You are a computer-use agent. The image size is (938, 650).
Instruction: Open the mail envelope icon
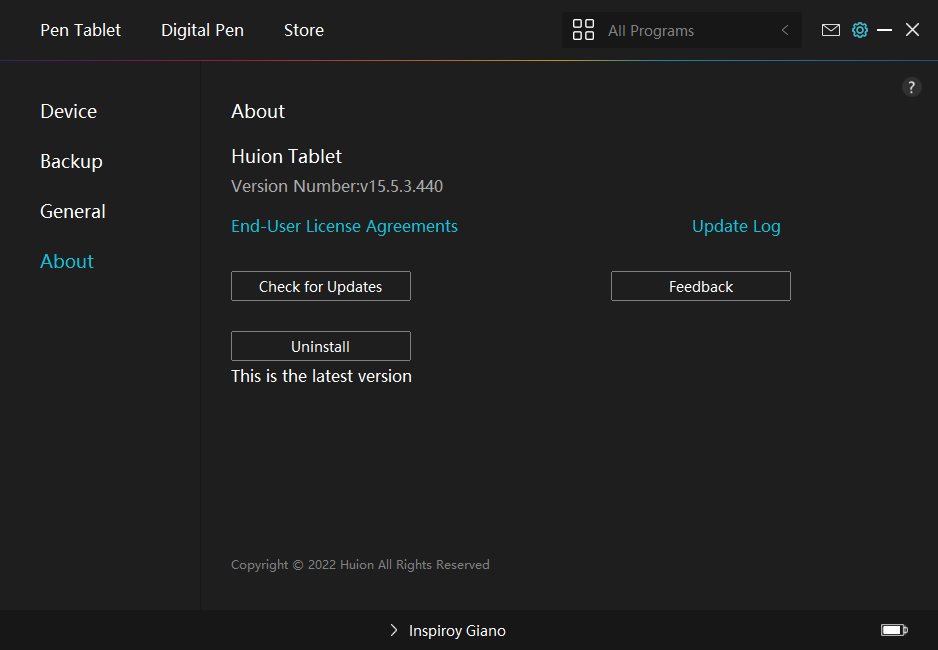pos(830,30)
